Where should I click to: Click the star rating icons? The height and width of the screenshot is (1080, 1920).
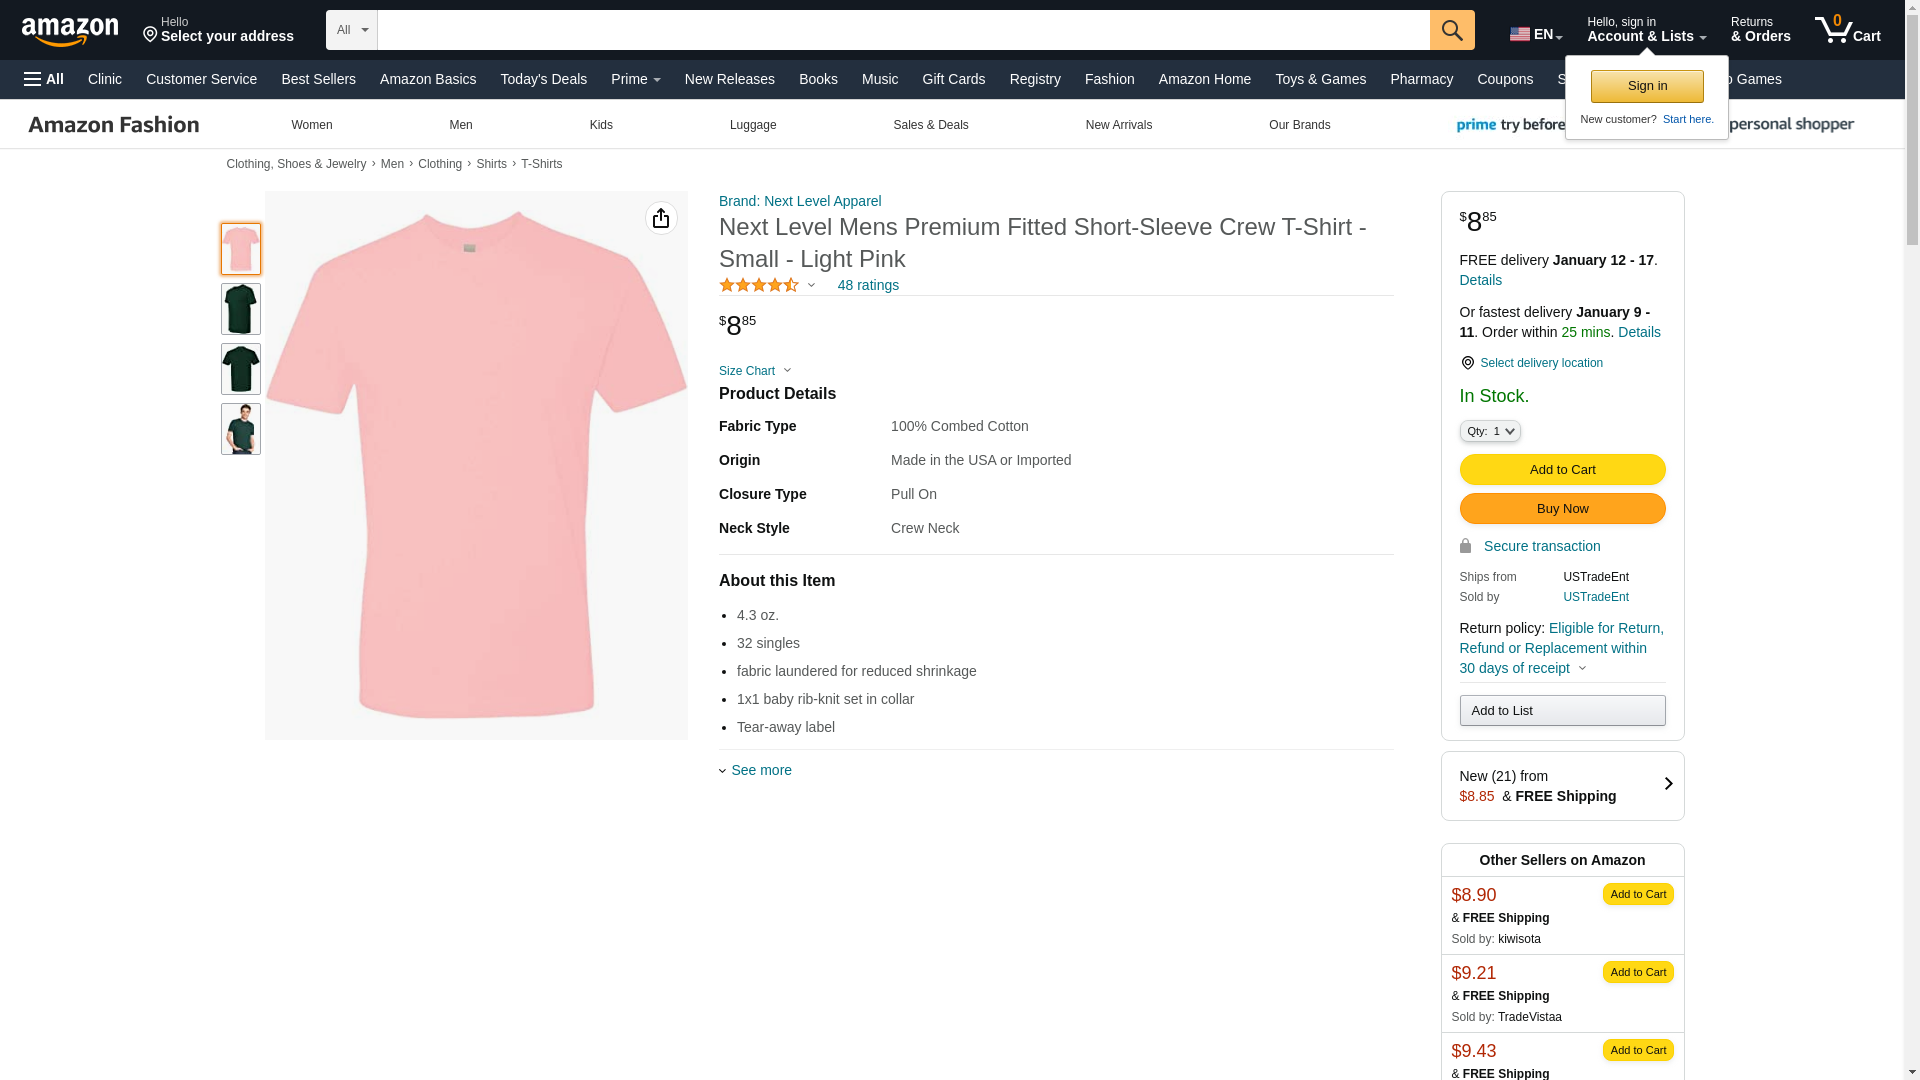pos(758,285)
